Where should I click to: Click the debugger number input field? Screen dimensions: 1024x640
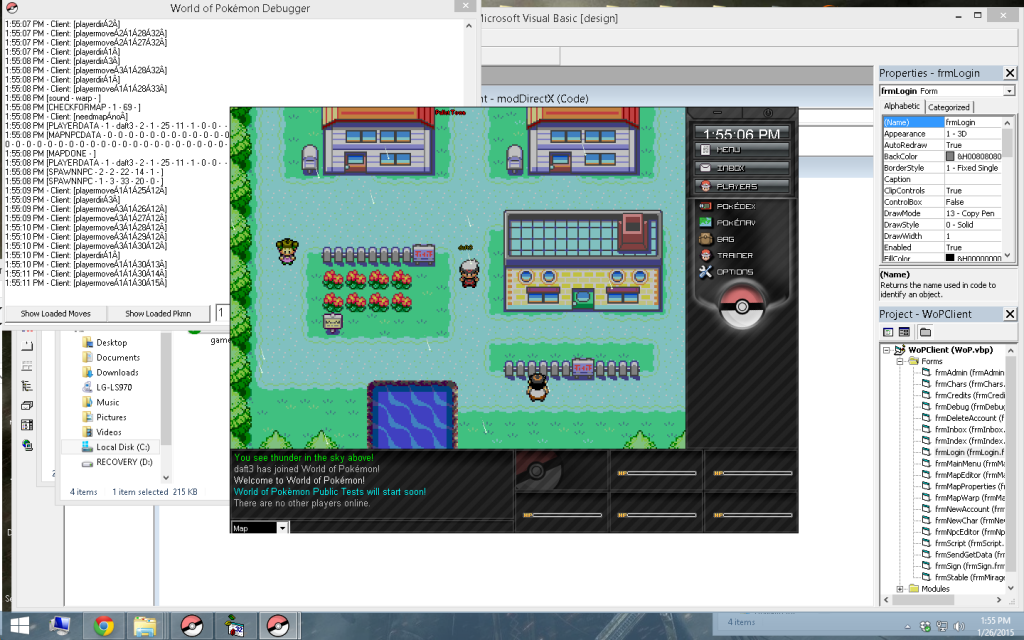222,313
